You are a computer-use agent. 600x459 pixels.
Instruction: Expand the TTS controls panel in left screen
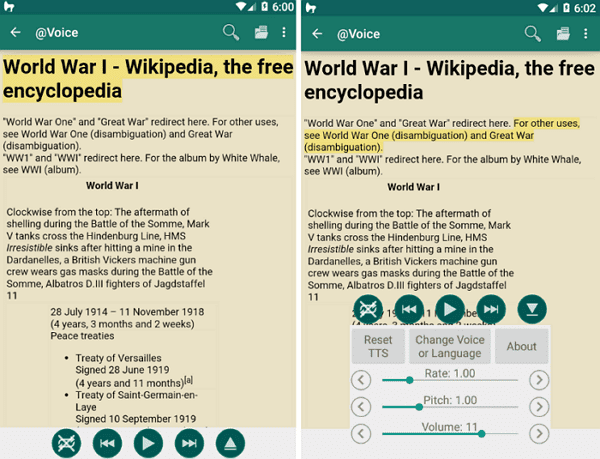pos(230,443)
